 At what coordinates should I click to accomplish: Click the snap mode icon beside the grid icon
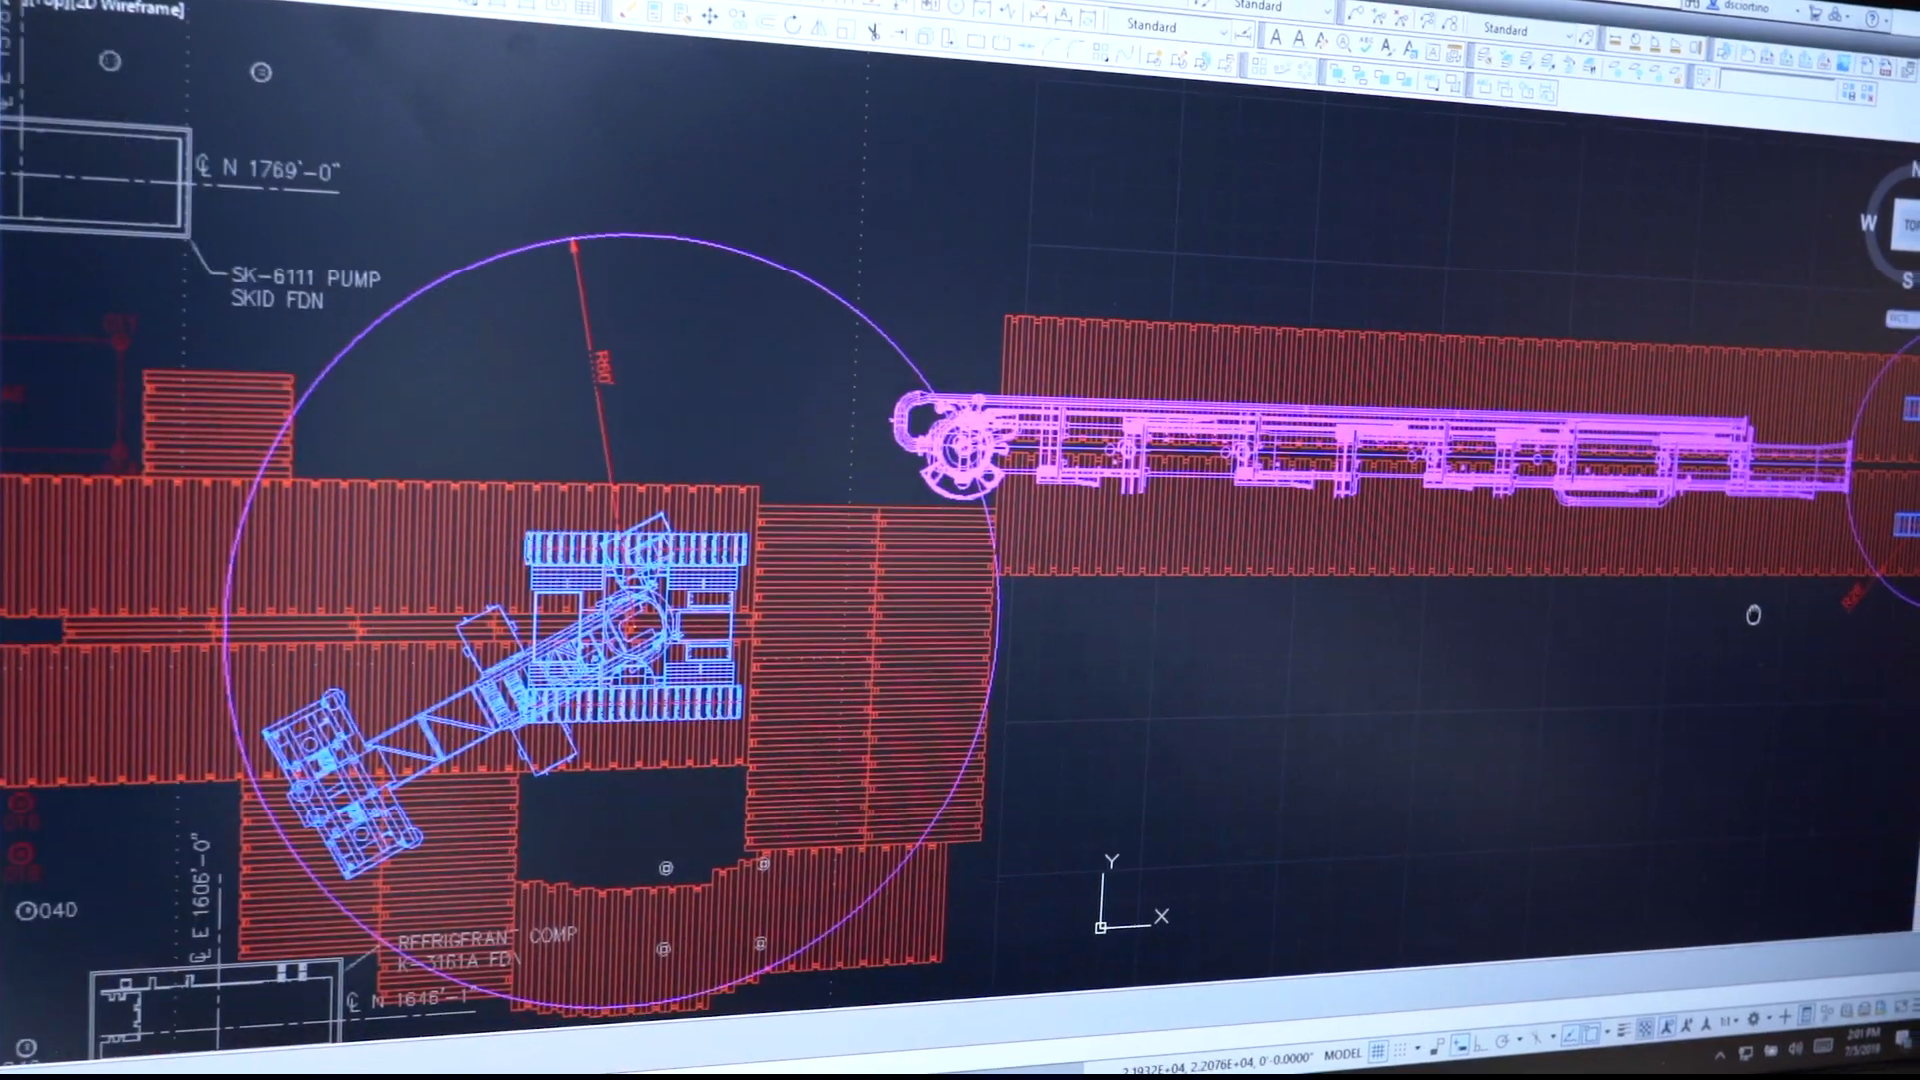pyautogui.click(x=1400, y=1050)
